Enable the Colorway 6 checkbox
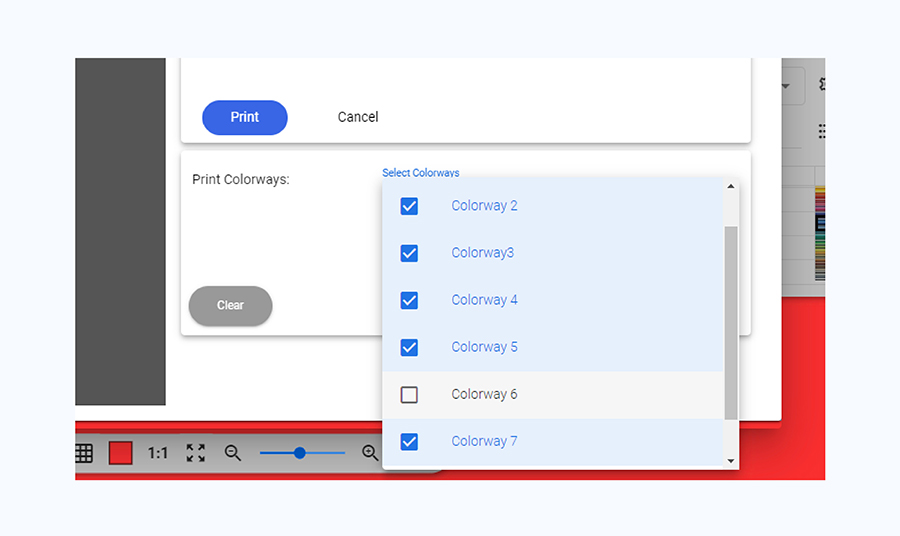900x536 pixels. pyautogui.click(x=409, y=394)
